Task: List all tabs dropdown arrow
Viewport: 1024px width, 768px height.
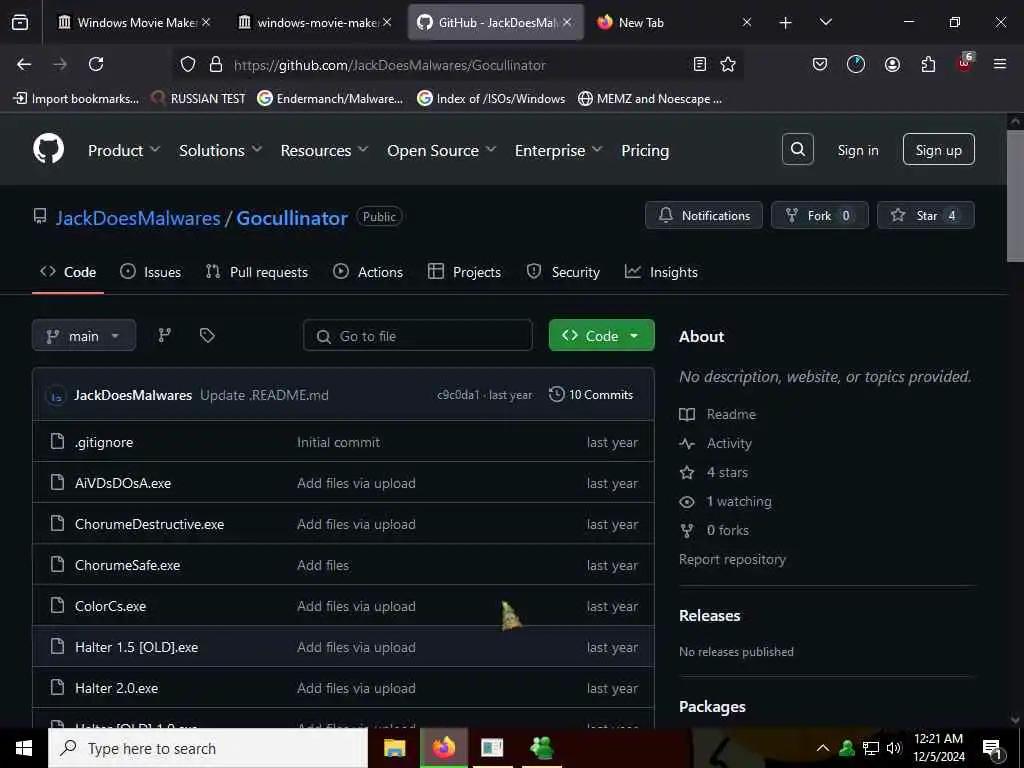Action: [825, 22]
